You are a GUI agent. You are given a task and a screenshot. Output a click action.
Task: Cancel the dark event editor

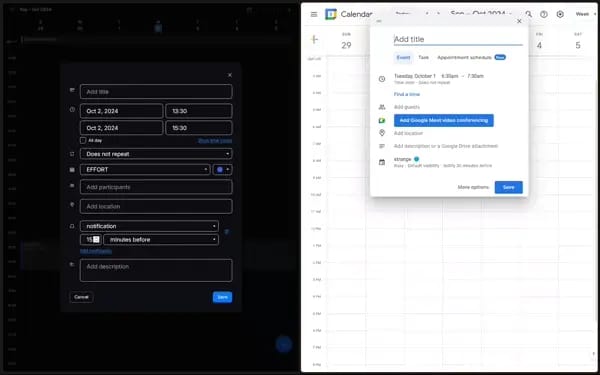pyautogui.click(x=81, y=297)
